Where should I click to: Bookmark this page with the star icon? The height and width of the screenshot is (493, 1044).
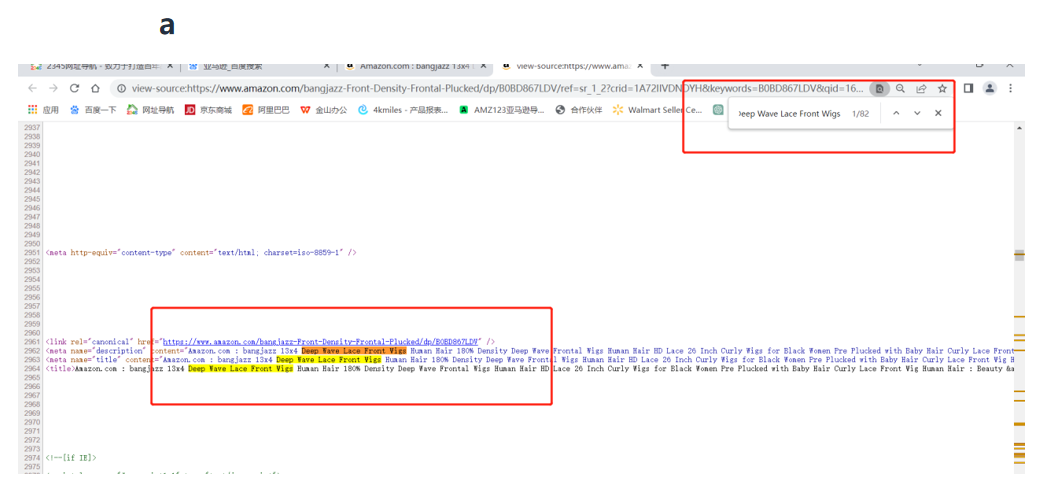click(x=942, y=88)
